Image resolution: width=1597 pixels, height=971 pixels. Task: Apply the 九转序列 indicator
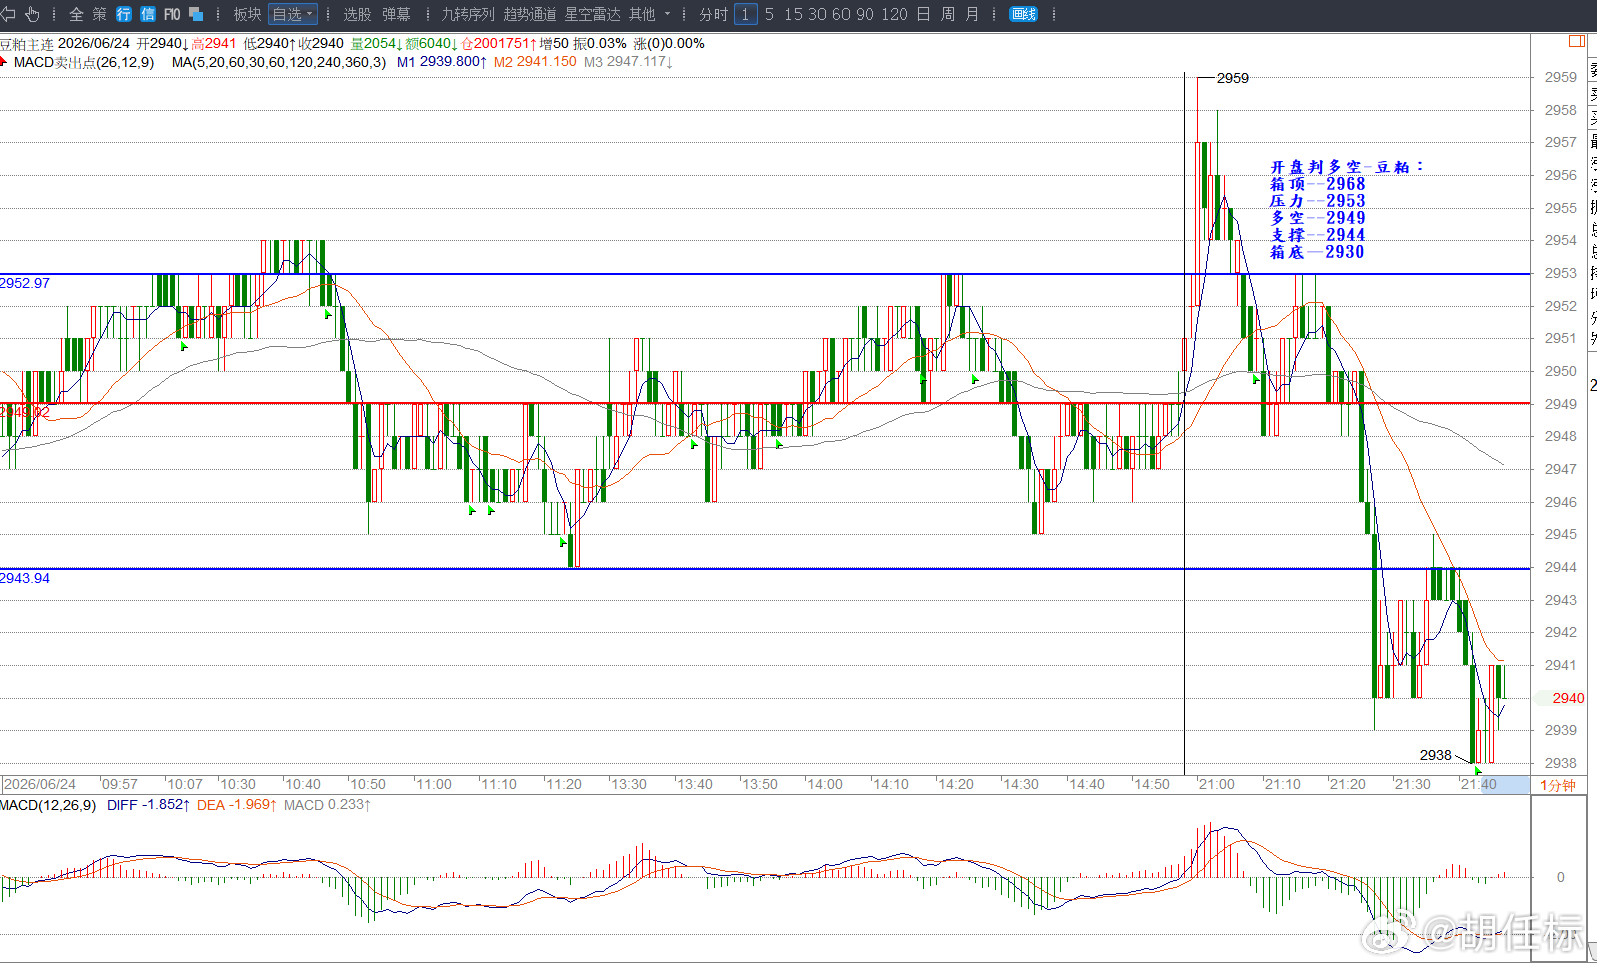click(x=468, y=14)
